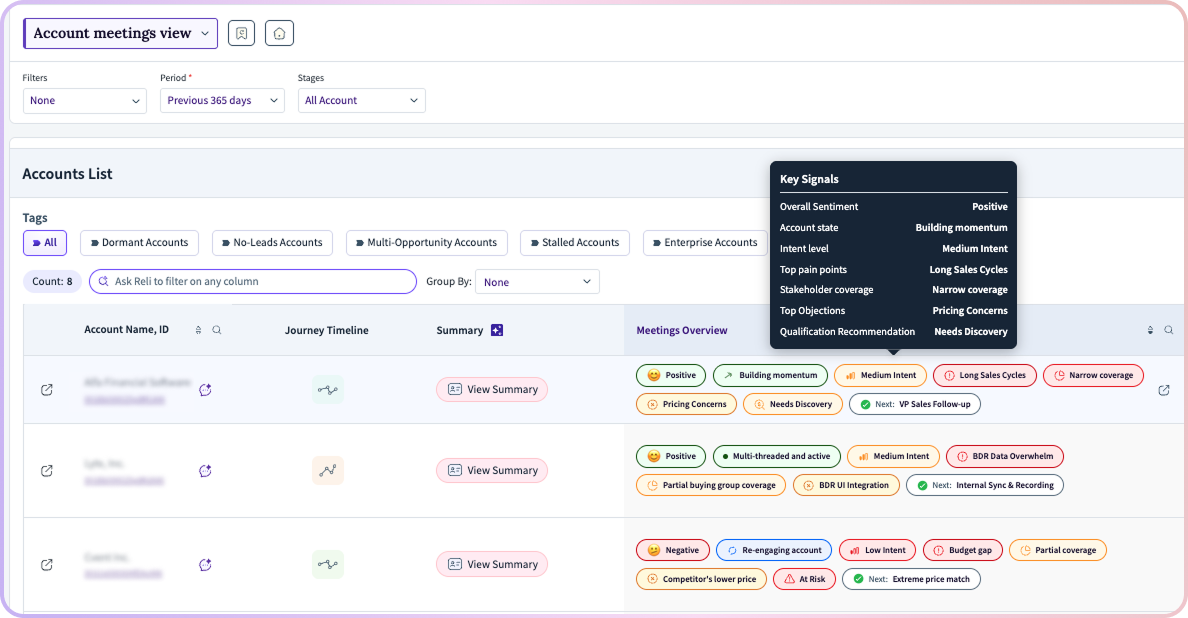Click the Re-engaging account chip

click(x=774, y=551)
